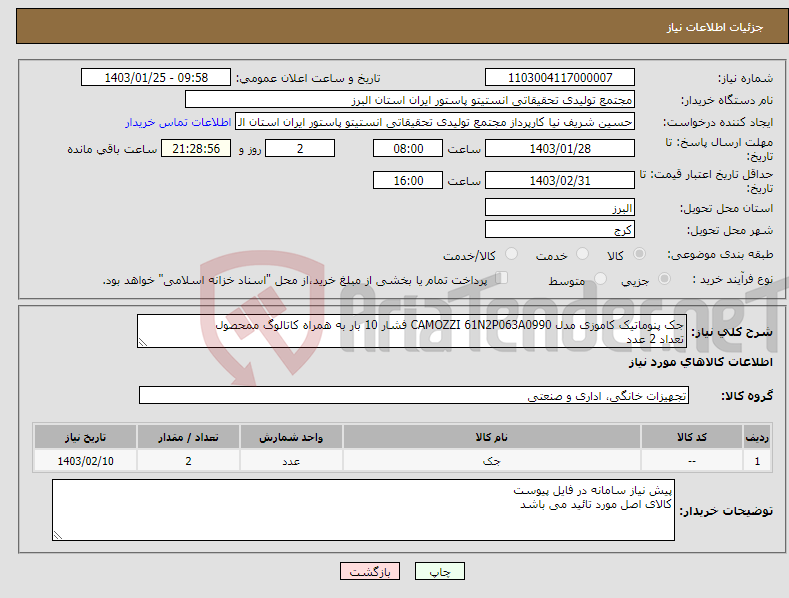
Task: Choose the متوسط purchase type radio
Action: (x=600, y=278)
